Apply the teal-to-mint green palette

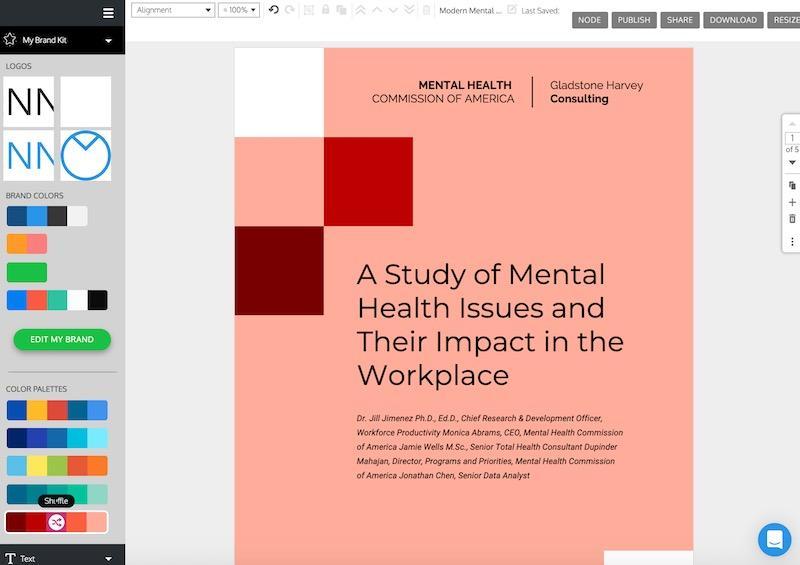click(57, 494)
